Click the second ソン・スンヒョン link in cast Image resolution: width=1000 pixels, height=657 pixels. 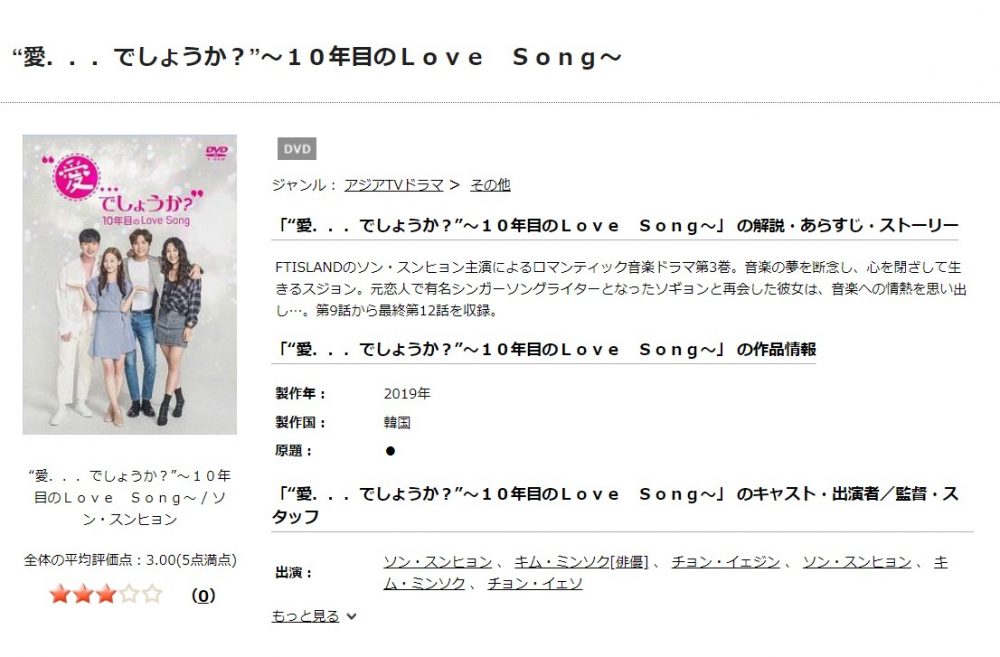[x=857, y=562]
